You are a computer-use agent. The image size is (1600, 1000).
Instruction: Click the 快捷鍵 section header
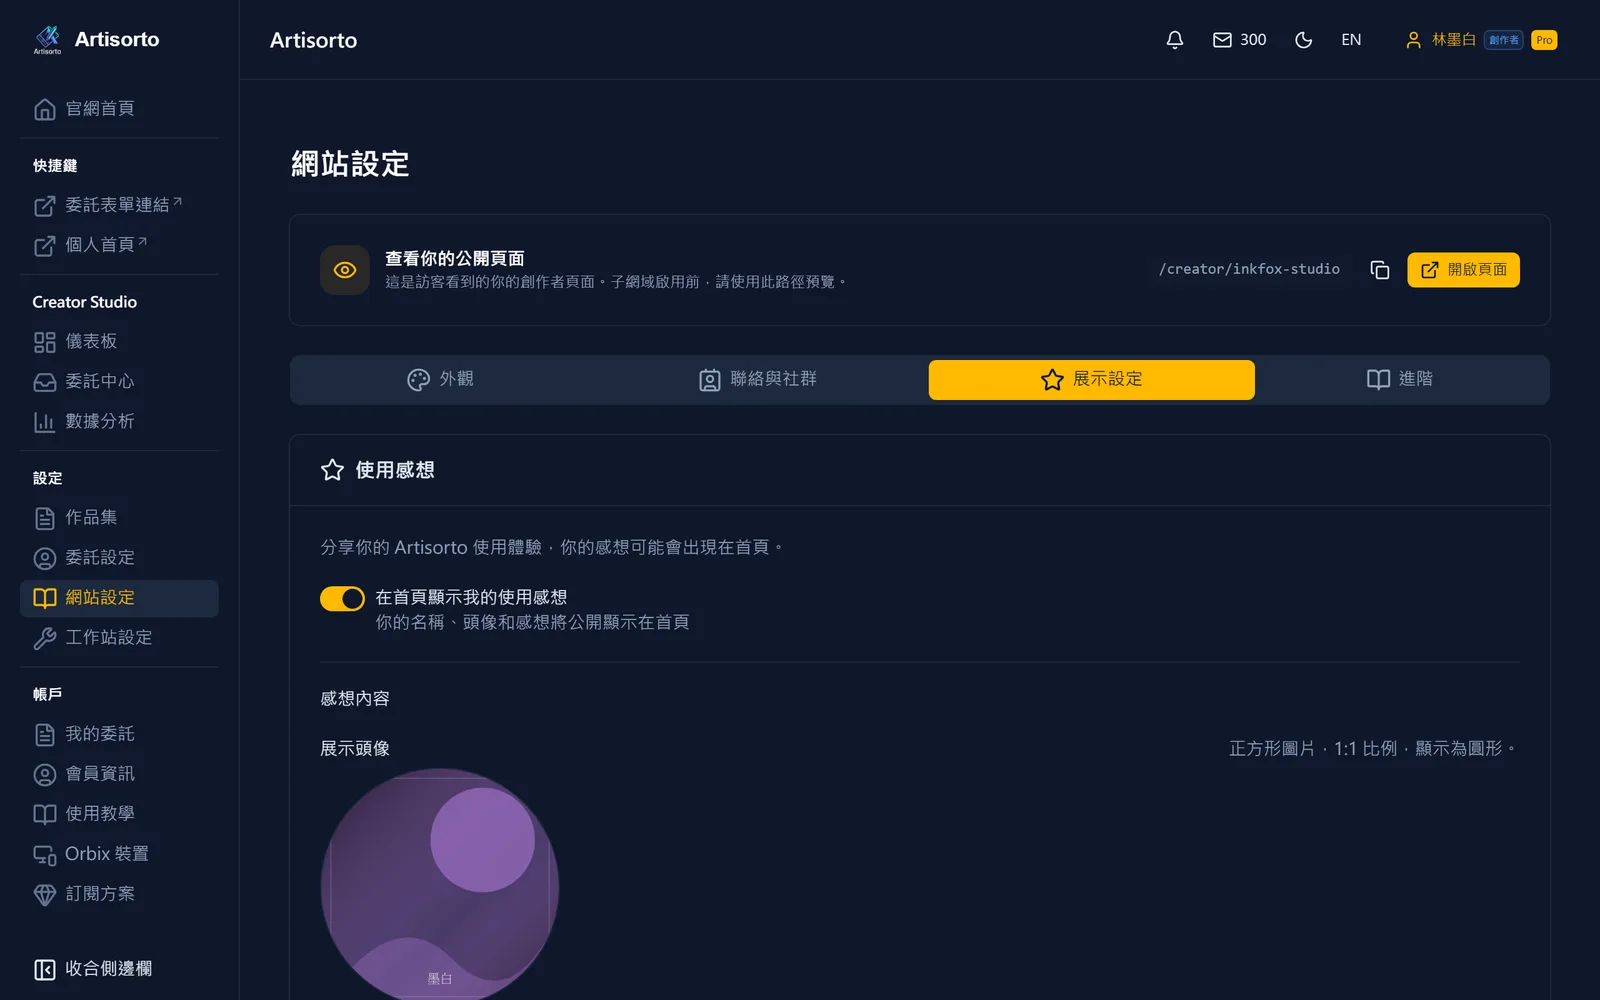tap(55, 166)
